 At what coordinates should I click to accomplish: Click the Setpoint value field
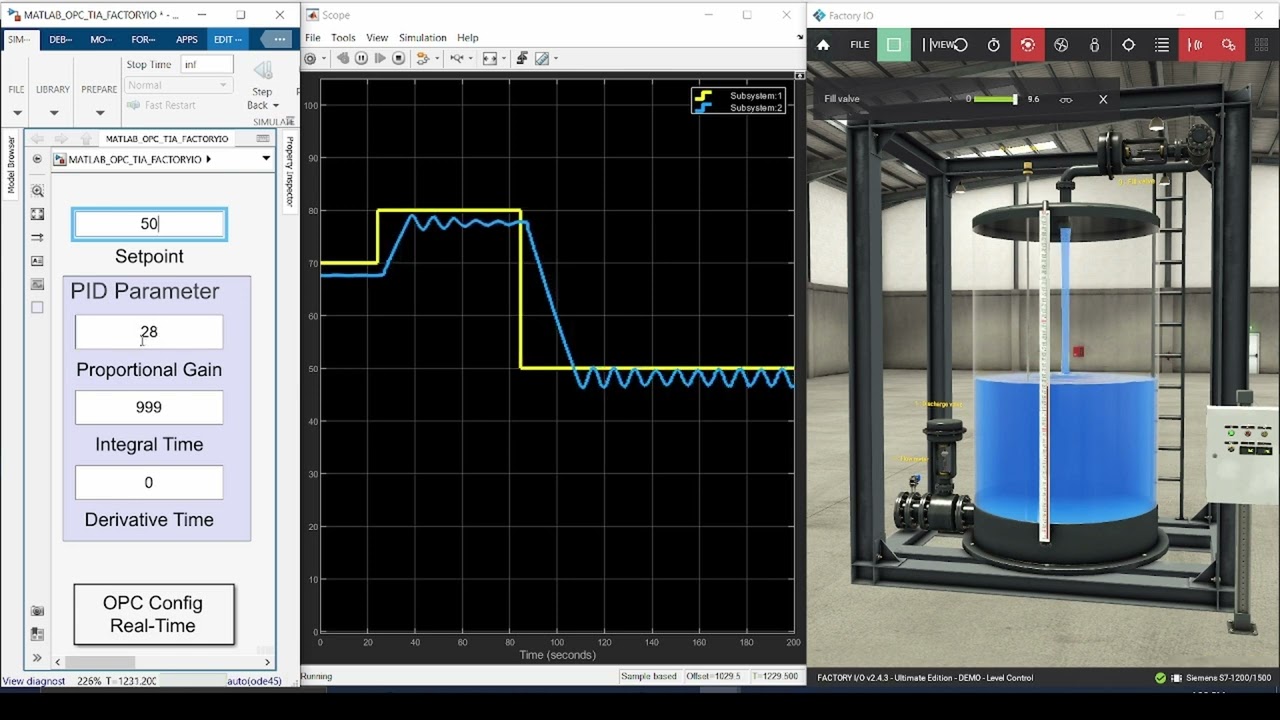click(149, 224)
